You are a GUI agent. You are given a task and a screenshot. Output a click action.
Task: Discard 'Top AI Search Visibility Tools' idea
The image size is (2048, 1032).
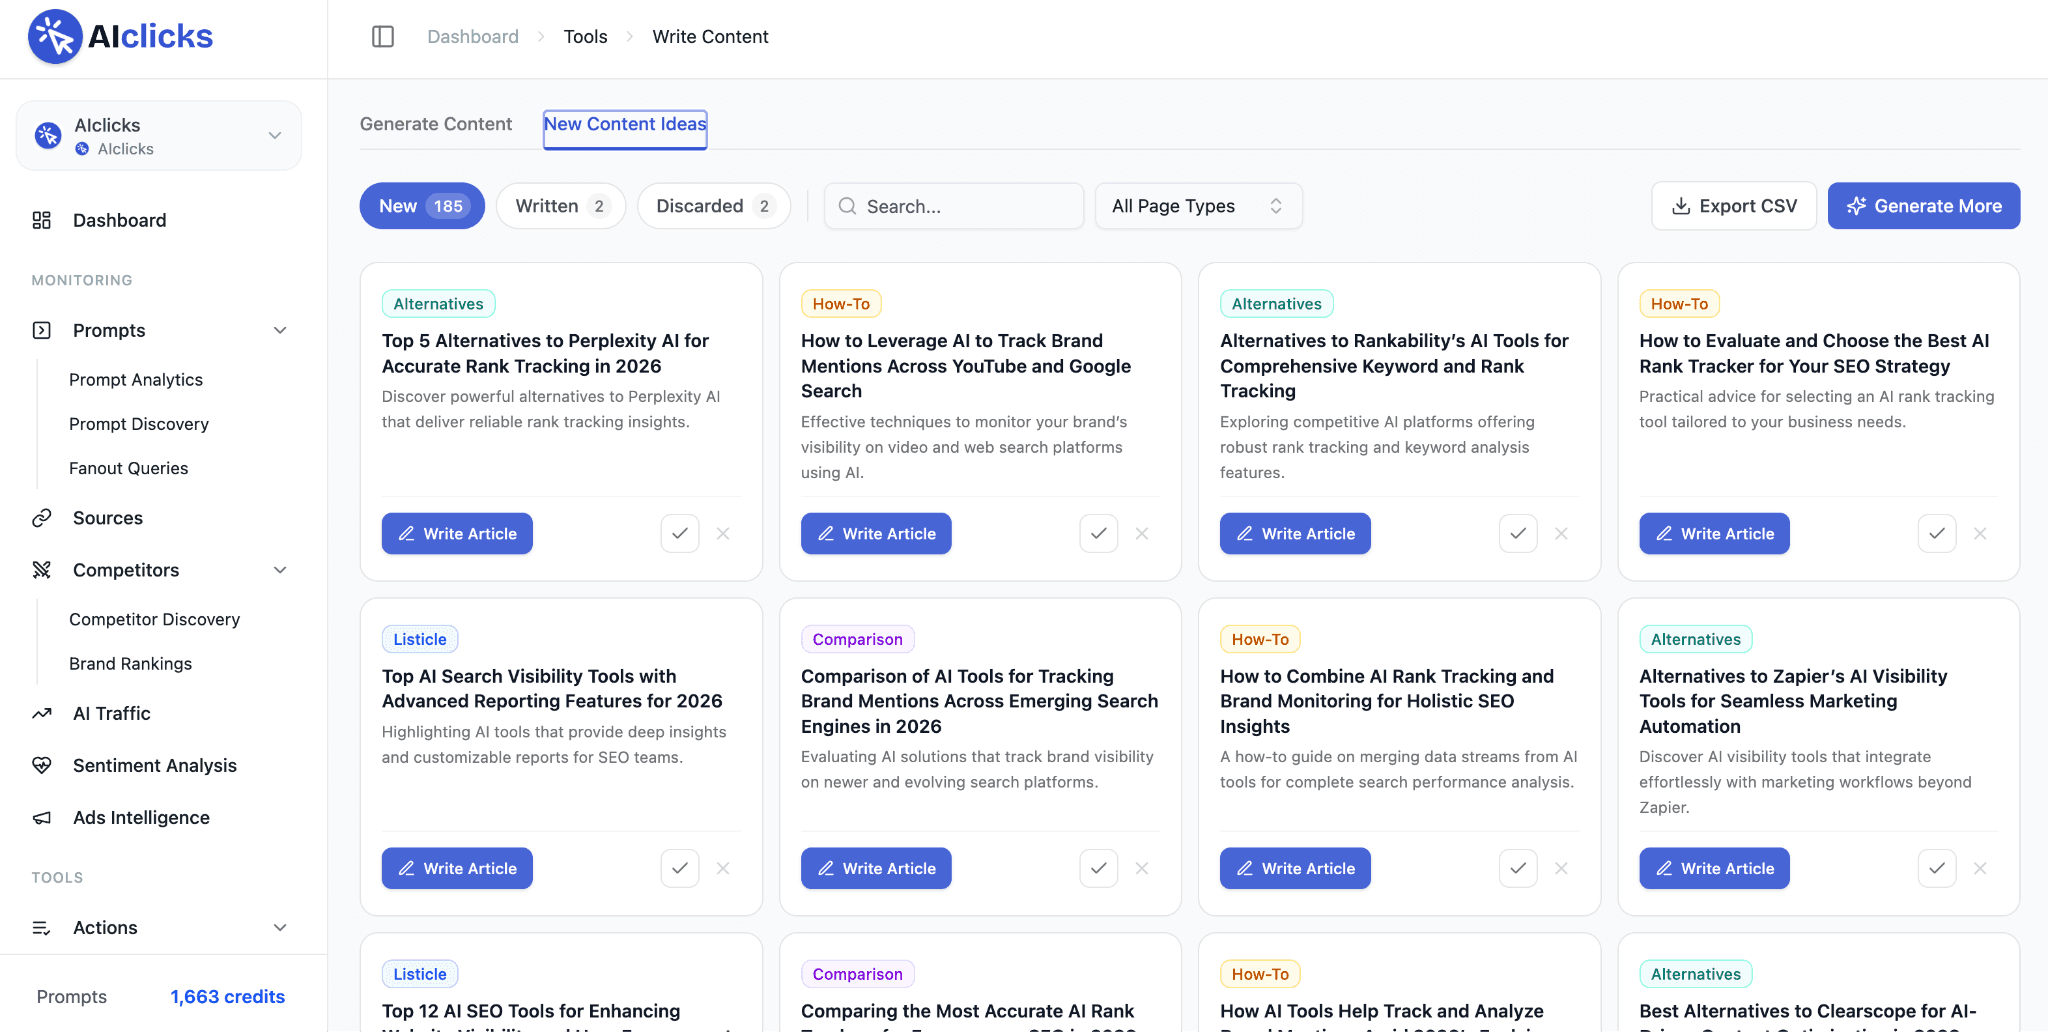(x=723, y=869)
